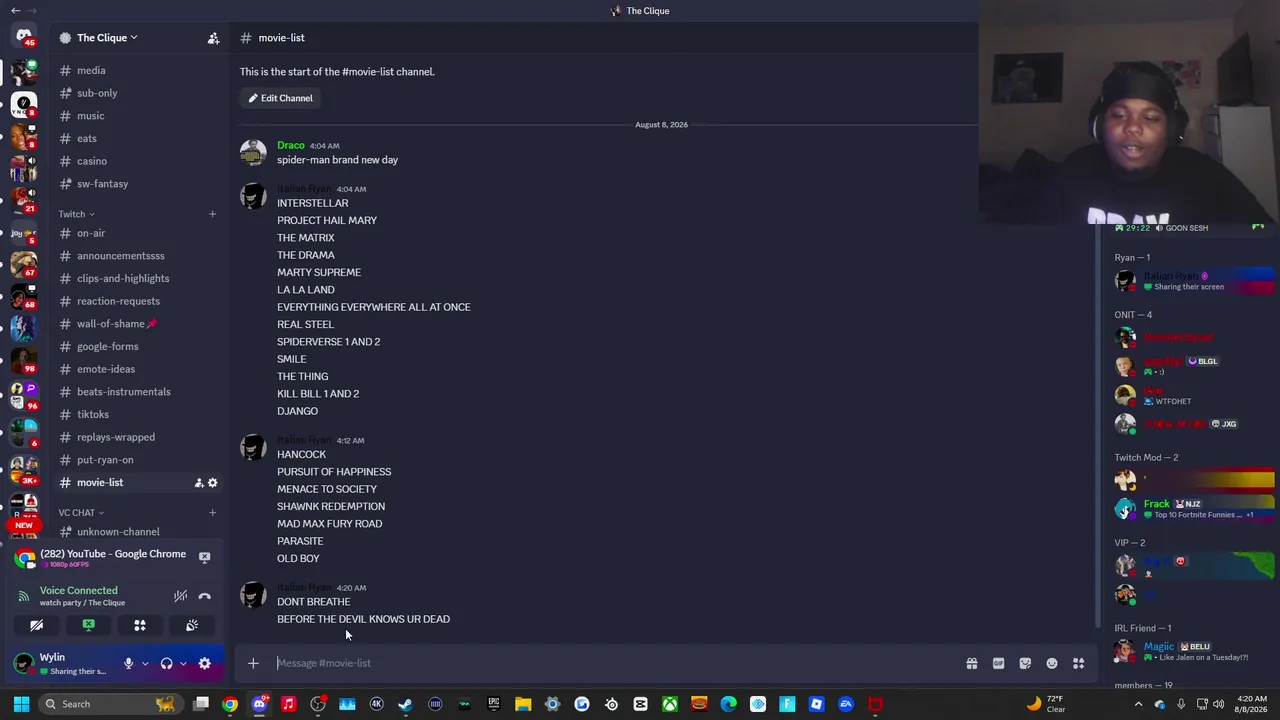Image resolution: width=1280 pixels, height=720 pixels.
Task: Launch Epic Games from taskbar
Action: [x=494, y=704]
